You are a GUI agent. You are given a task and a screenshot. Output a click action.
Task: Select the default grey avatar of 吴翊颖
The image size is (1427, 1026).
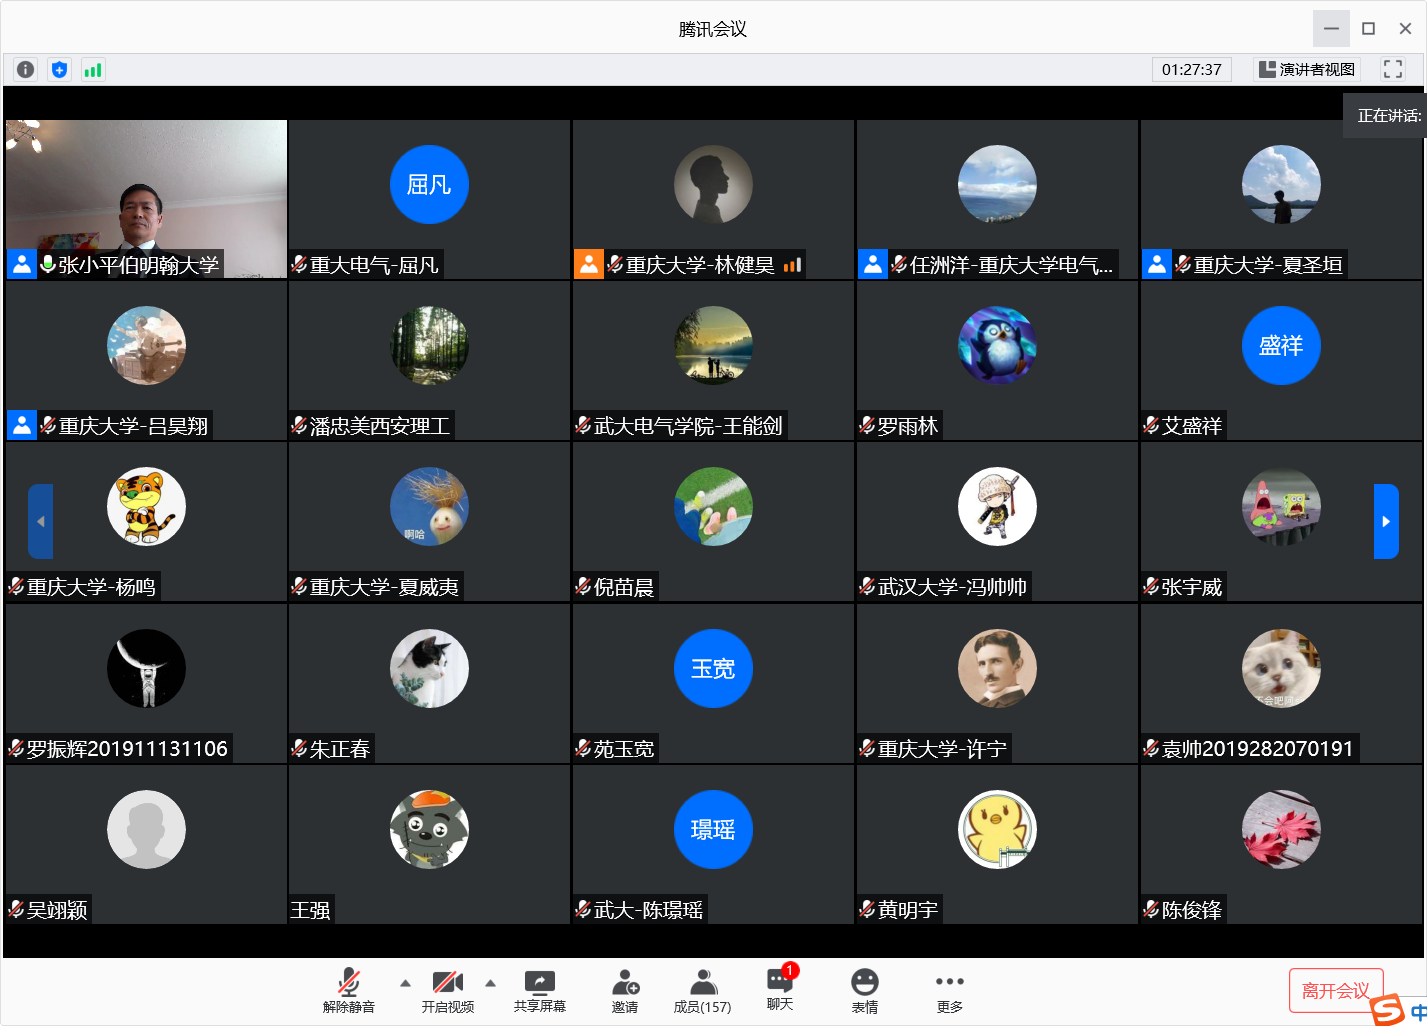146,829
